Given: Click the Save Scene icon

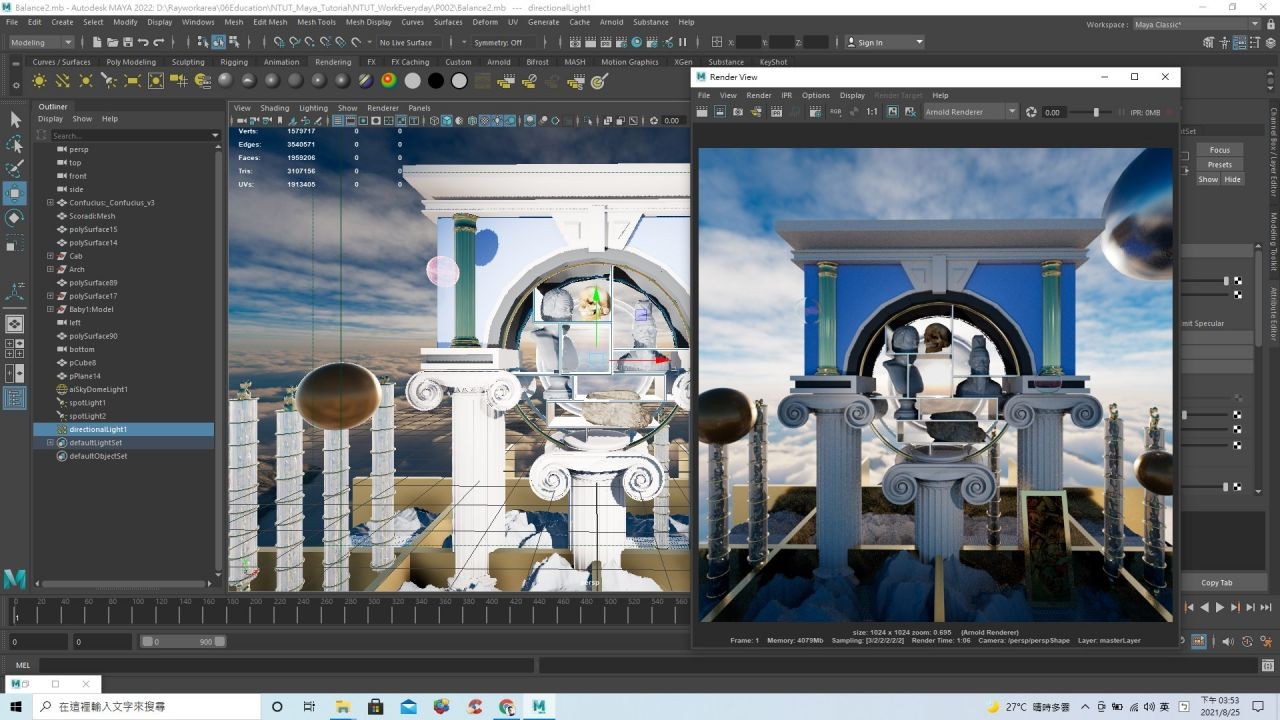Looking at the screenshot, I should coord(126,42).
